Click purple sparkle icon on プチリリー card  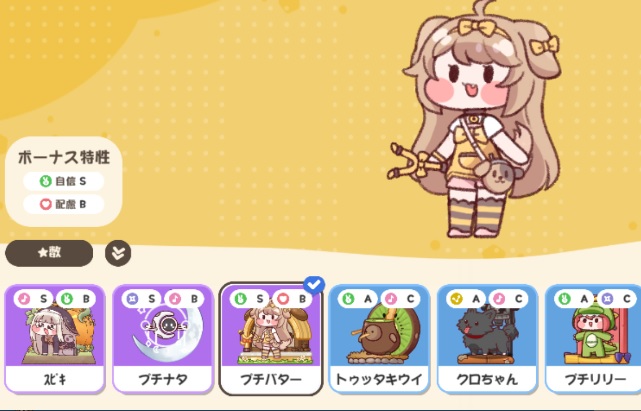pyautogui.click(x=606, y=299)
